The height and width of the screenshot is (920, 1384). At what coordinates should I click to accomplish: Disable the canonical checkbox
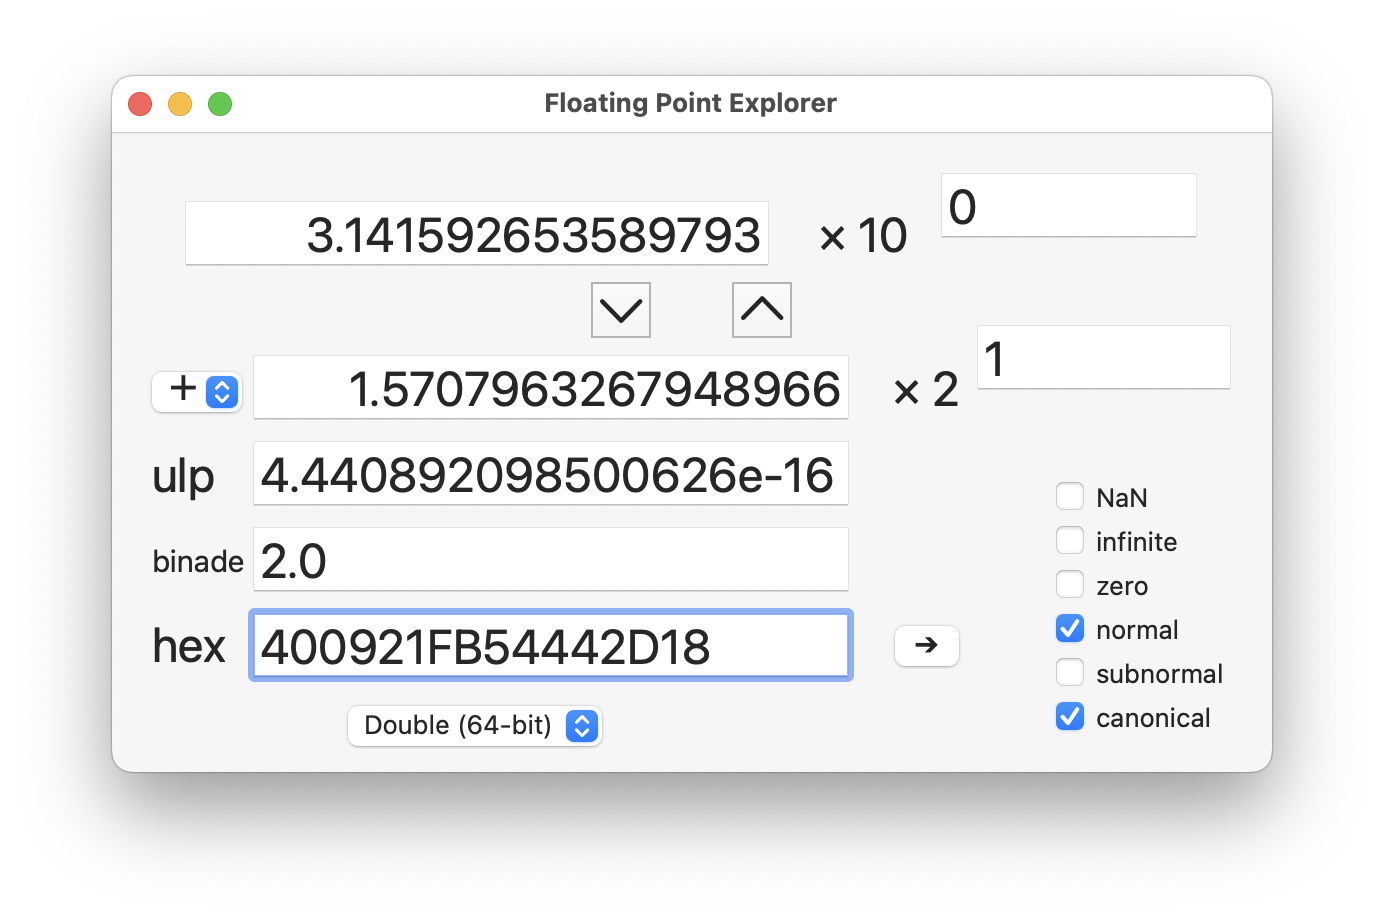(1070, 716)
